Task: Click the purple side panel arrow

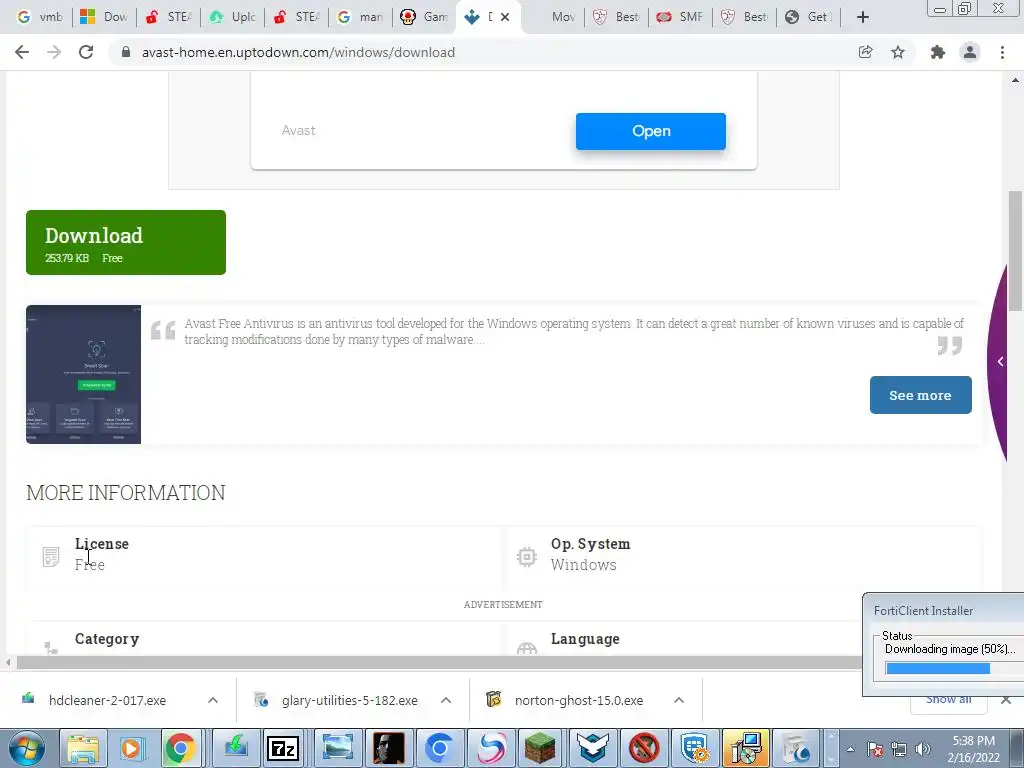Action: (1000, 361)
